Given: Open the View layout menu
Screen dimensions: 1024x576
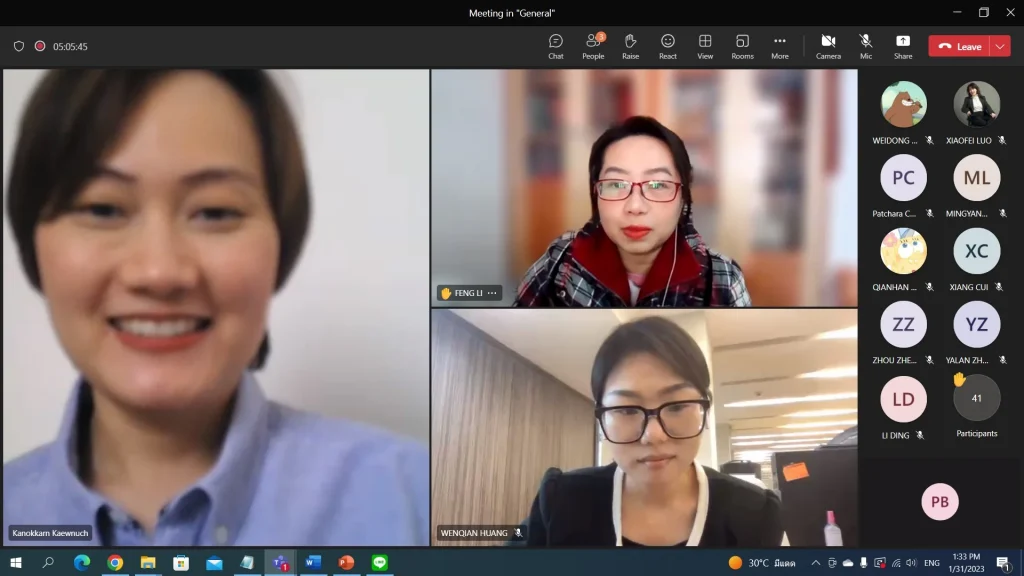Looking at the screenshot, I should [x=705, y=46].
